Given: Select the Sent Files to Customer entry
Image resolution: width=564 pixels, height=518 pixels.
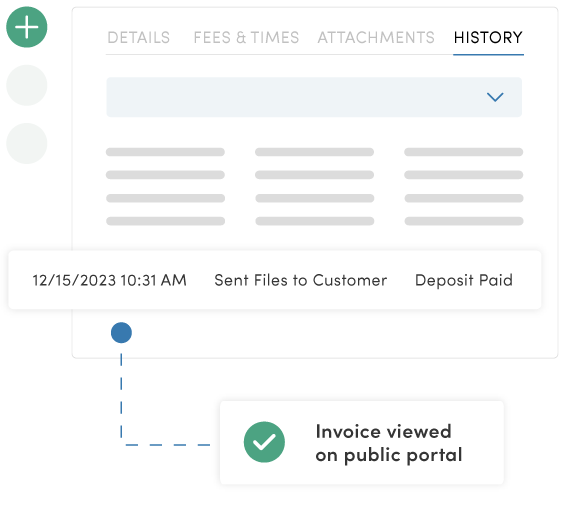Looking at the screenshot, I should pos(301,280).
